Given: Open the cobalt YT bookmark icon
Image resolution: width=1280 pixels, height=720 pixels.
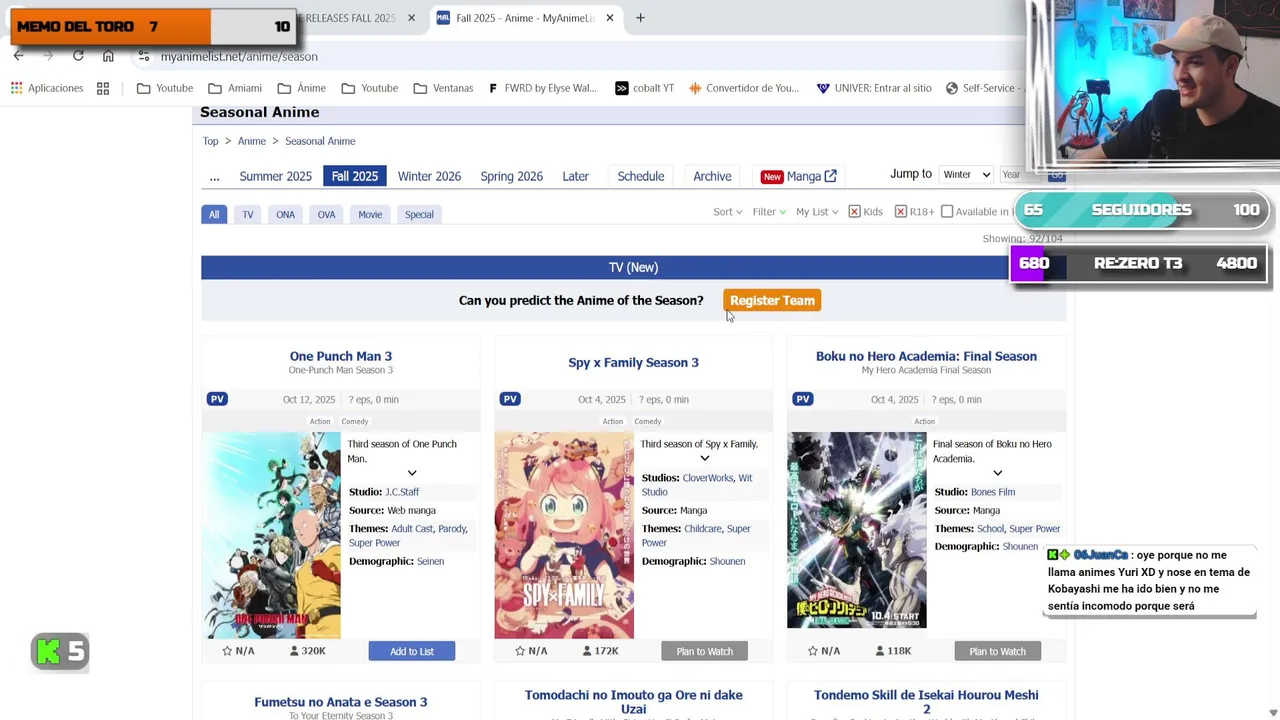Looking at the screenshot, I should (621, 88).
